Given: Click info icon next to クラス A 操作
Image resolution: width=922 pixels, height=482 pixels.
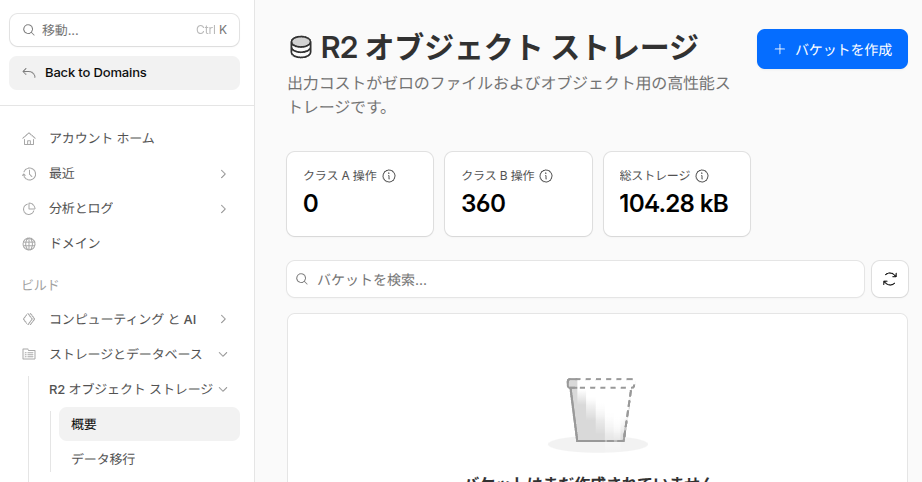Looking at the screenshot, I should tap(390, 176).
